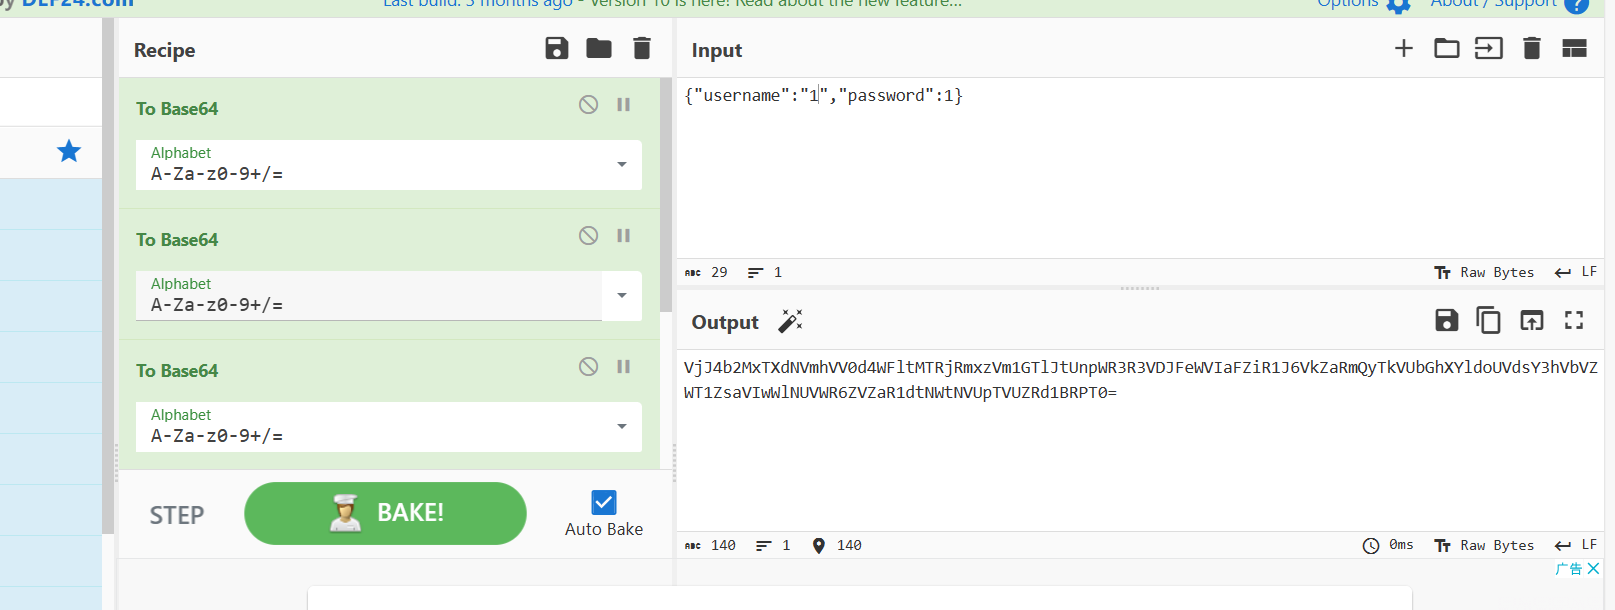Clear recipe with trash icon
Screen dimensions: 1615x610
(642, 48)
